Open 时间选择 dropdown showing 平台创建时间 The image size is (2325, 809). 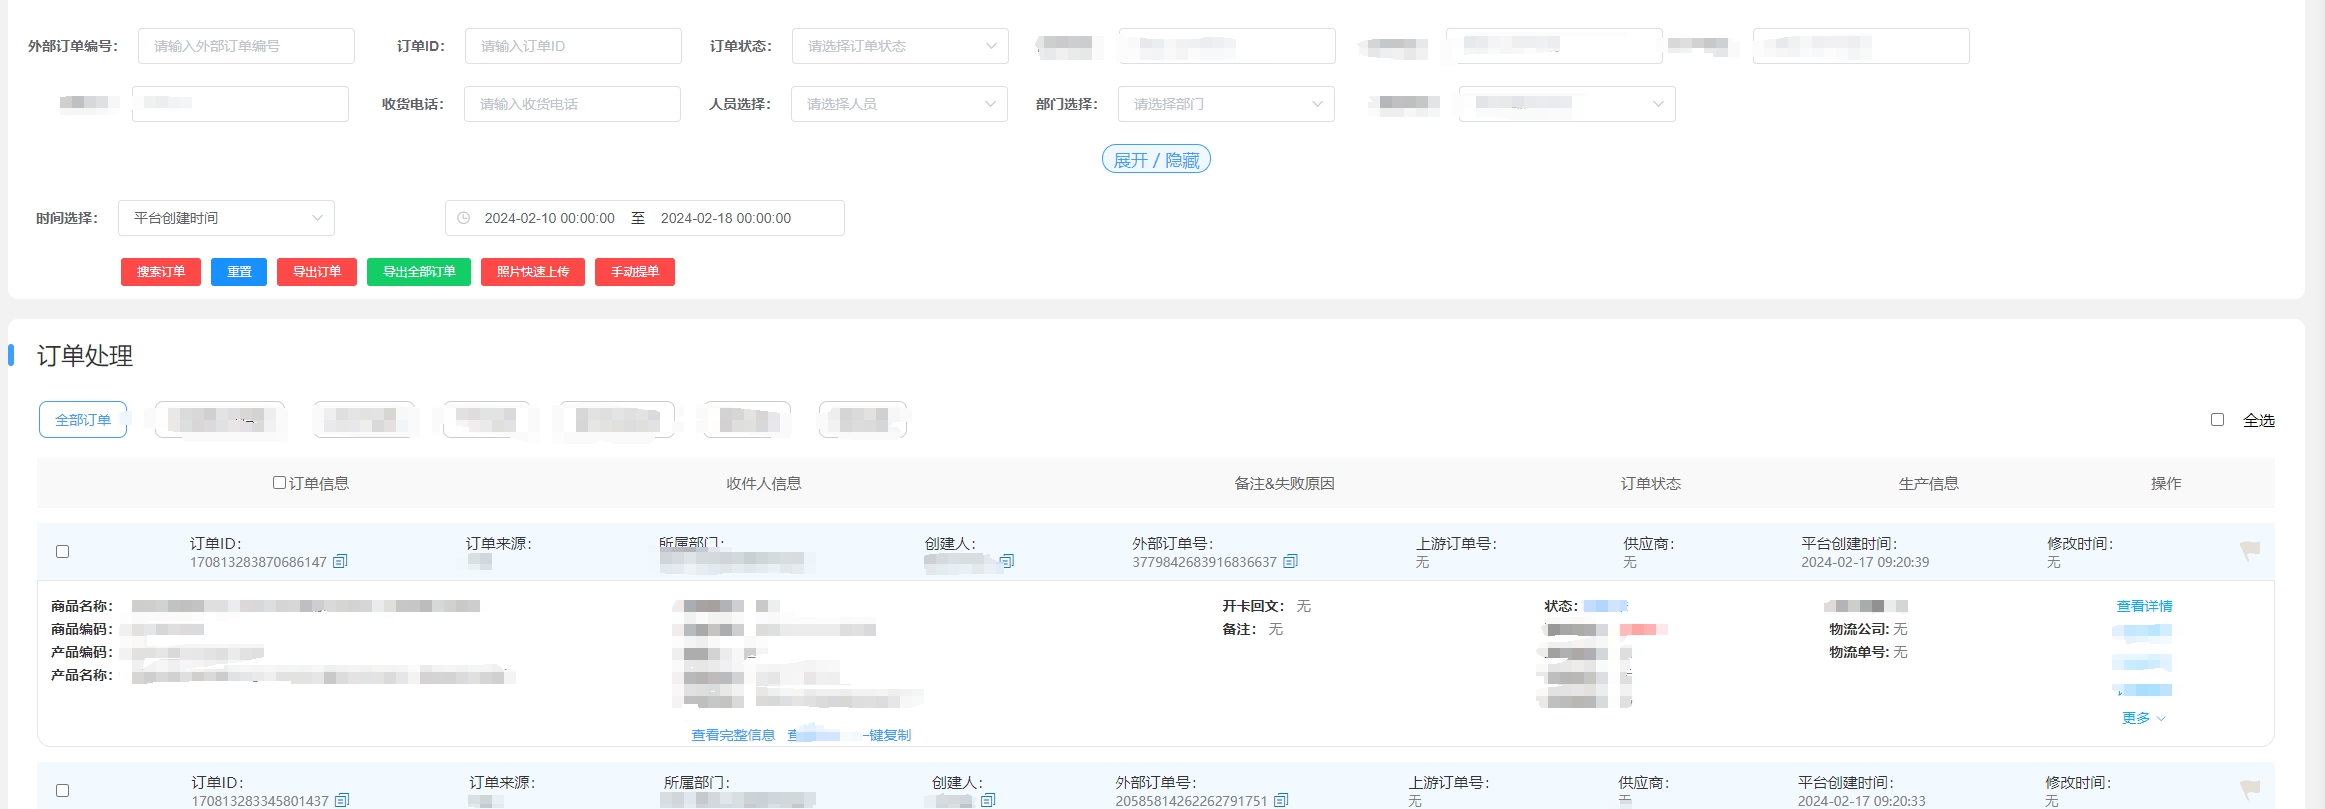point(226,218)
